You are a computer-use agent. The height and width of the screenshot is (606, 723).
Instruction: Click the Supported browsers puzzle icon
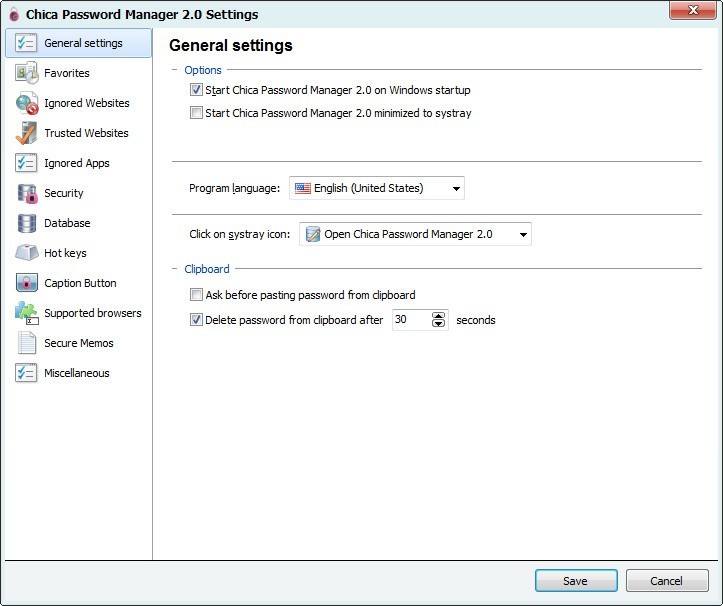[x=26, y=313]
